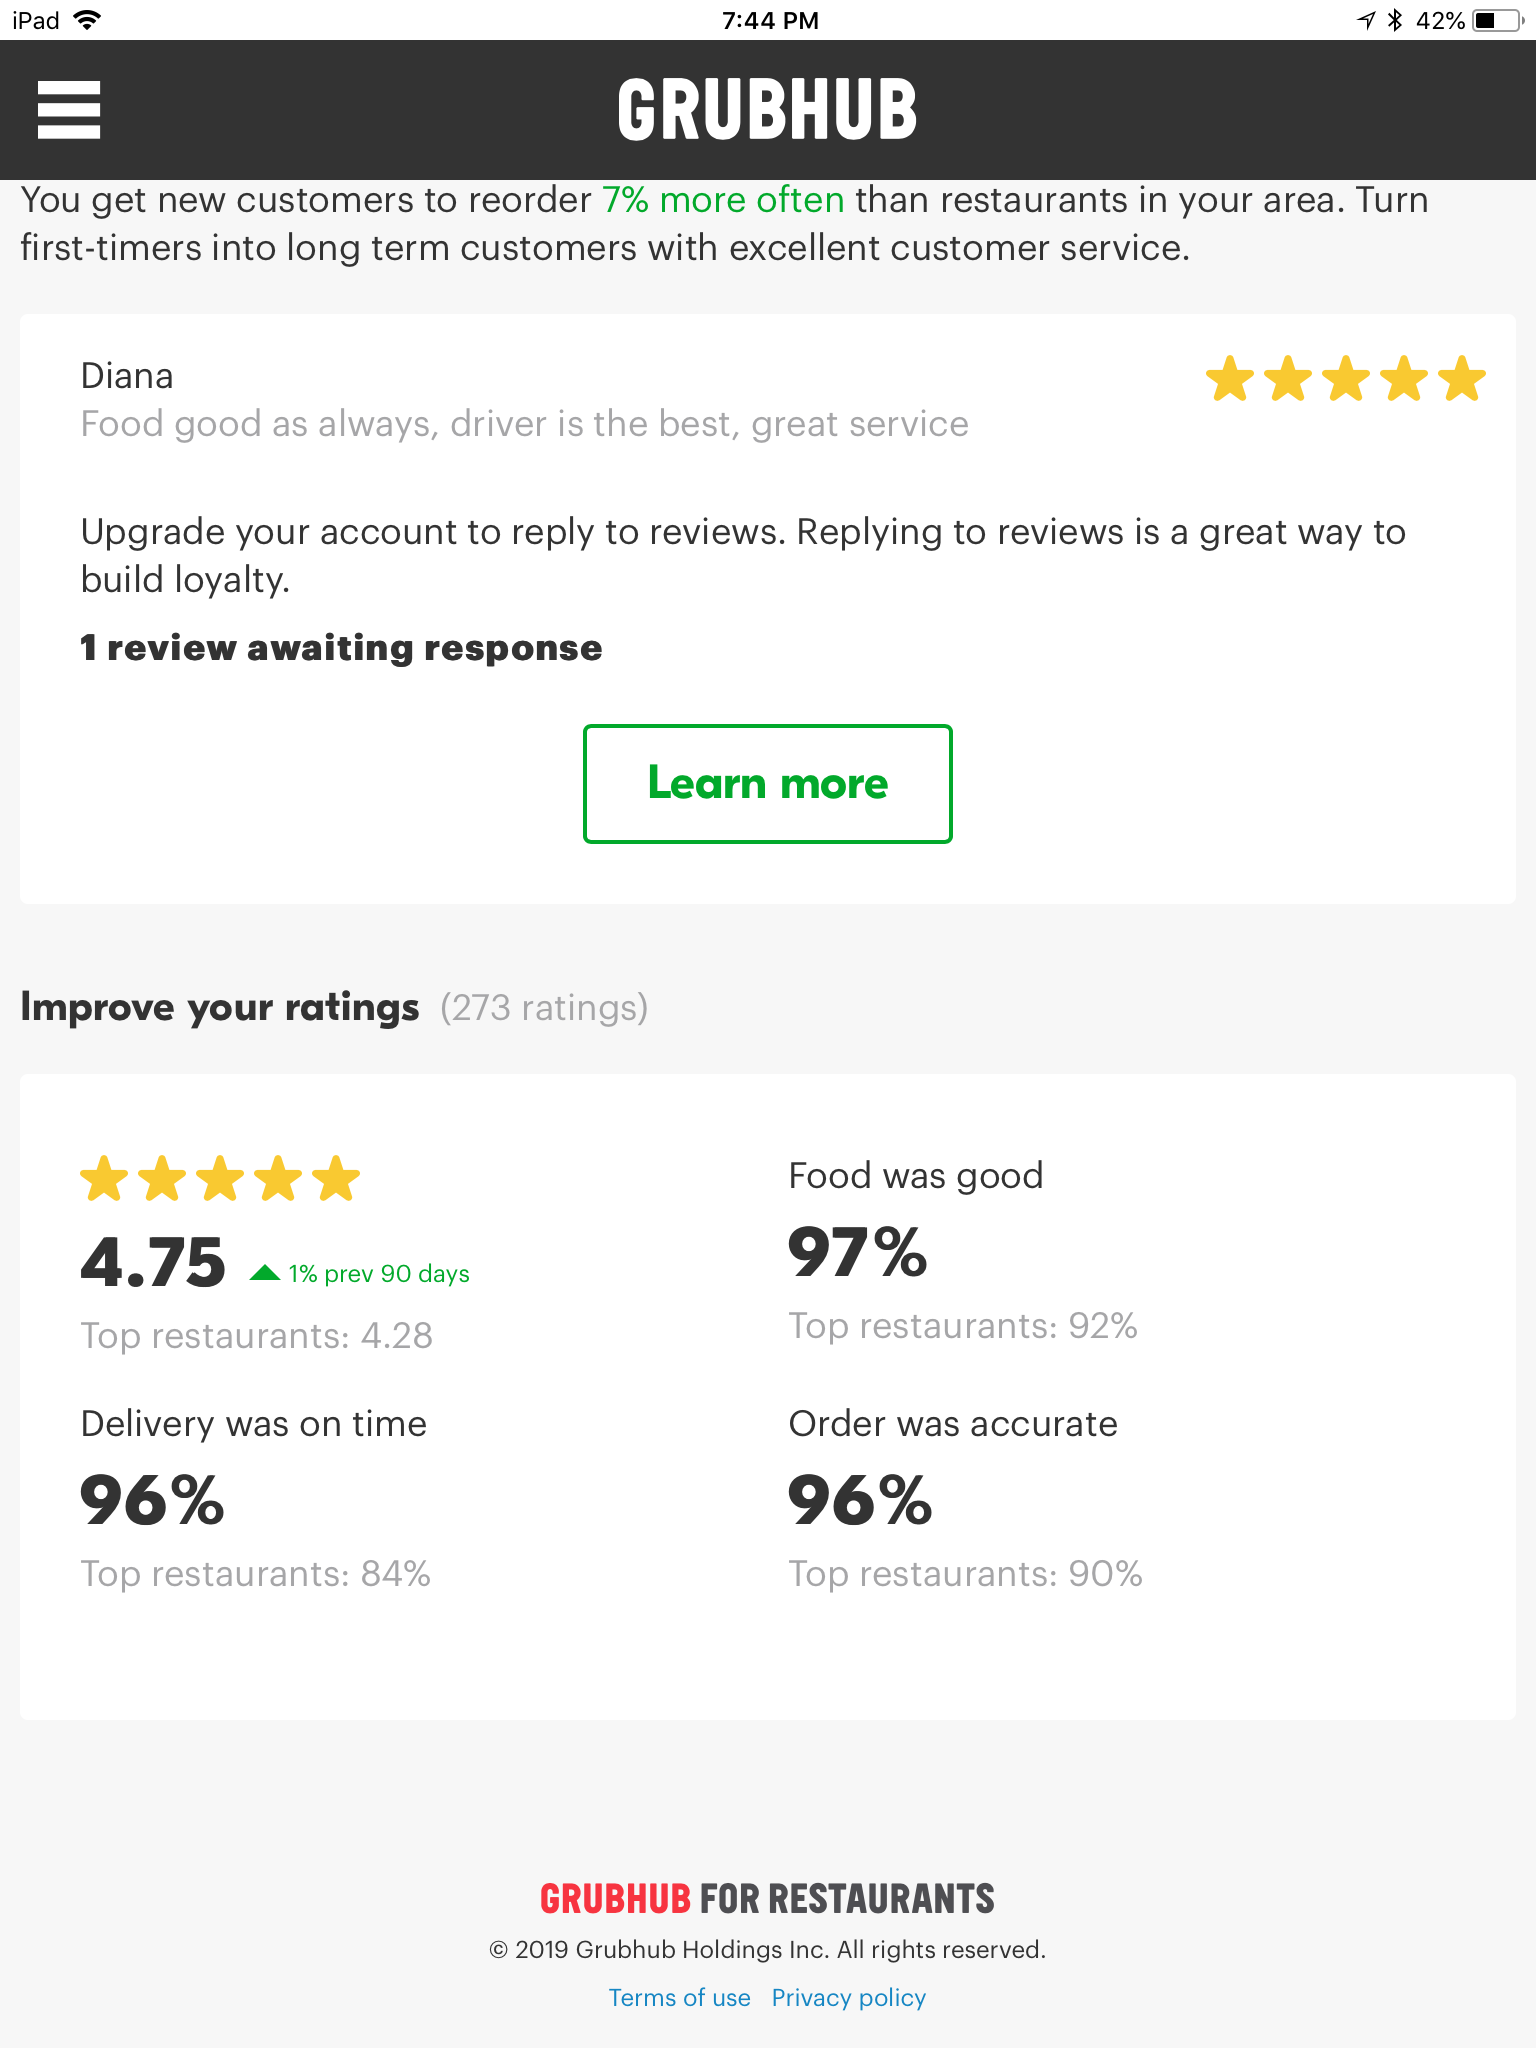Tap the Grubhub logo in header

767,110
